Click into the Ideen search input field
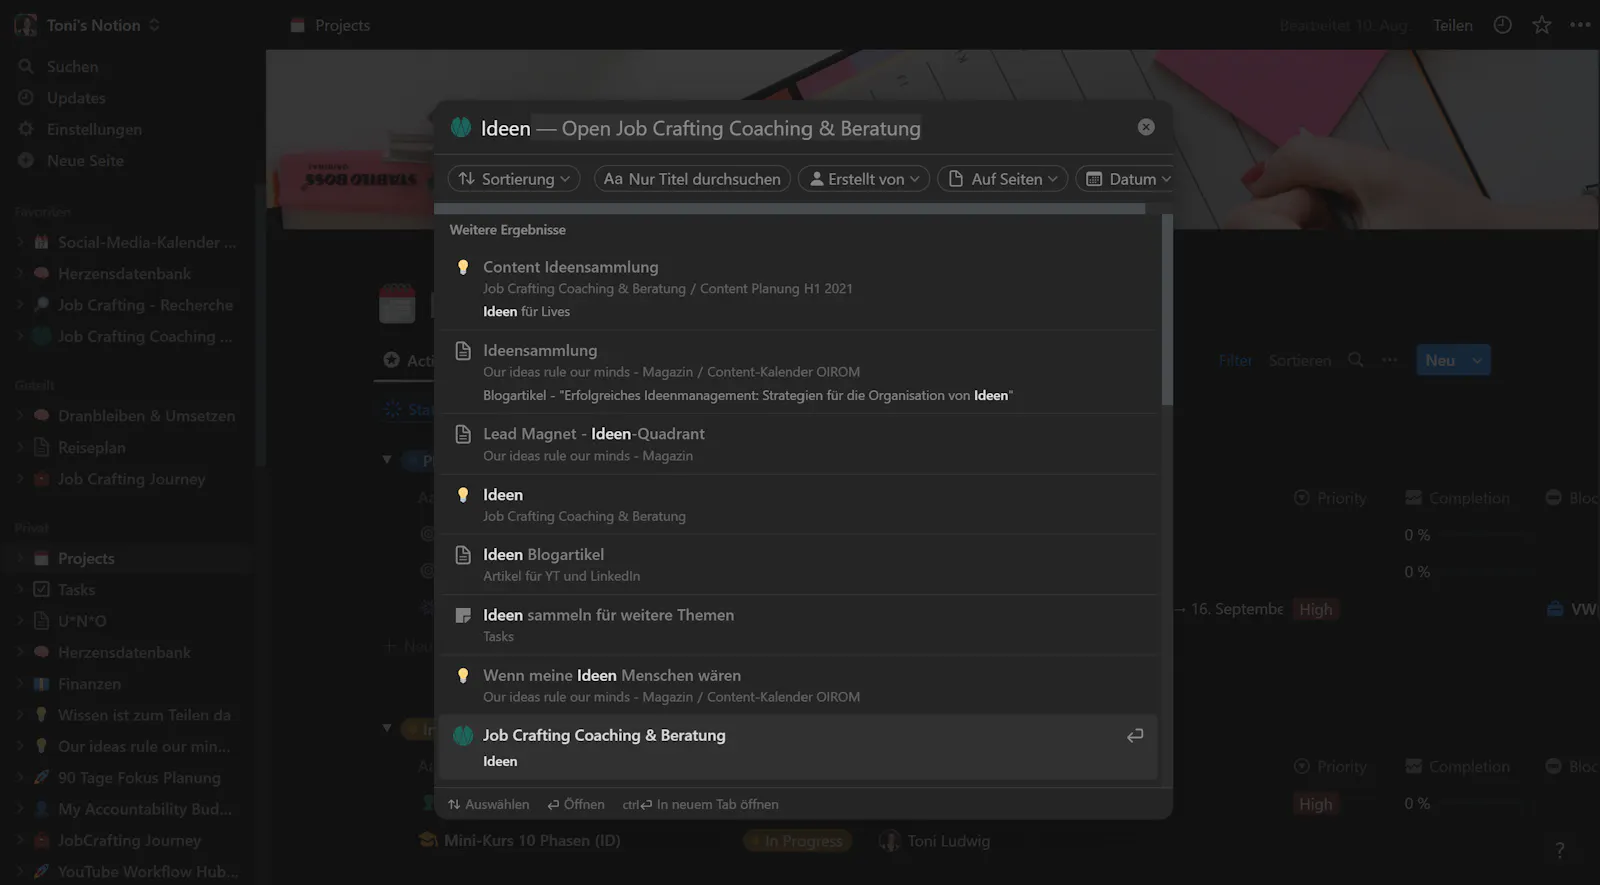This screenshot has height=885, width=1600. click(800, 128)
